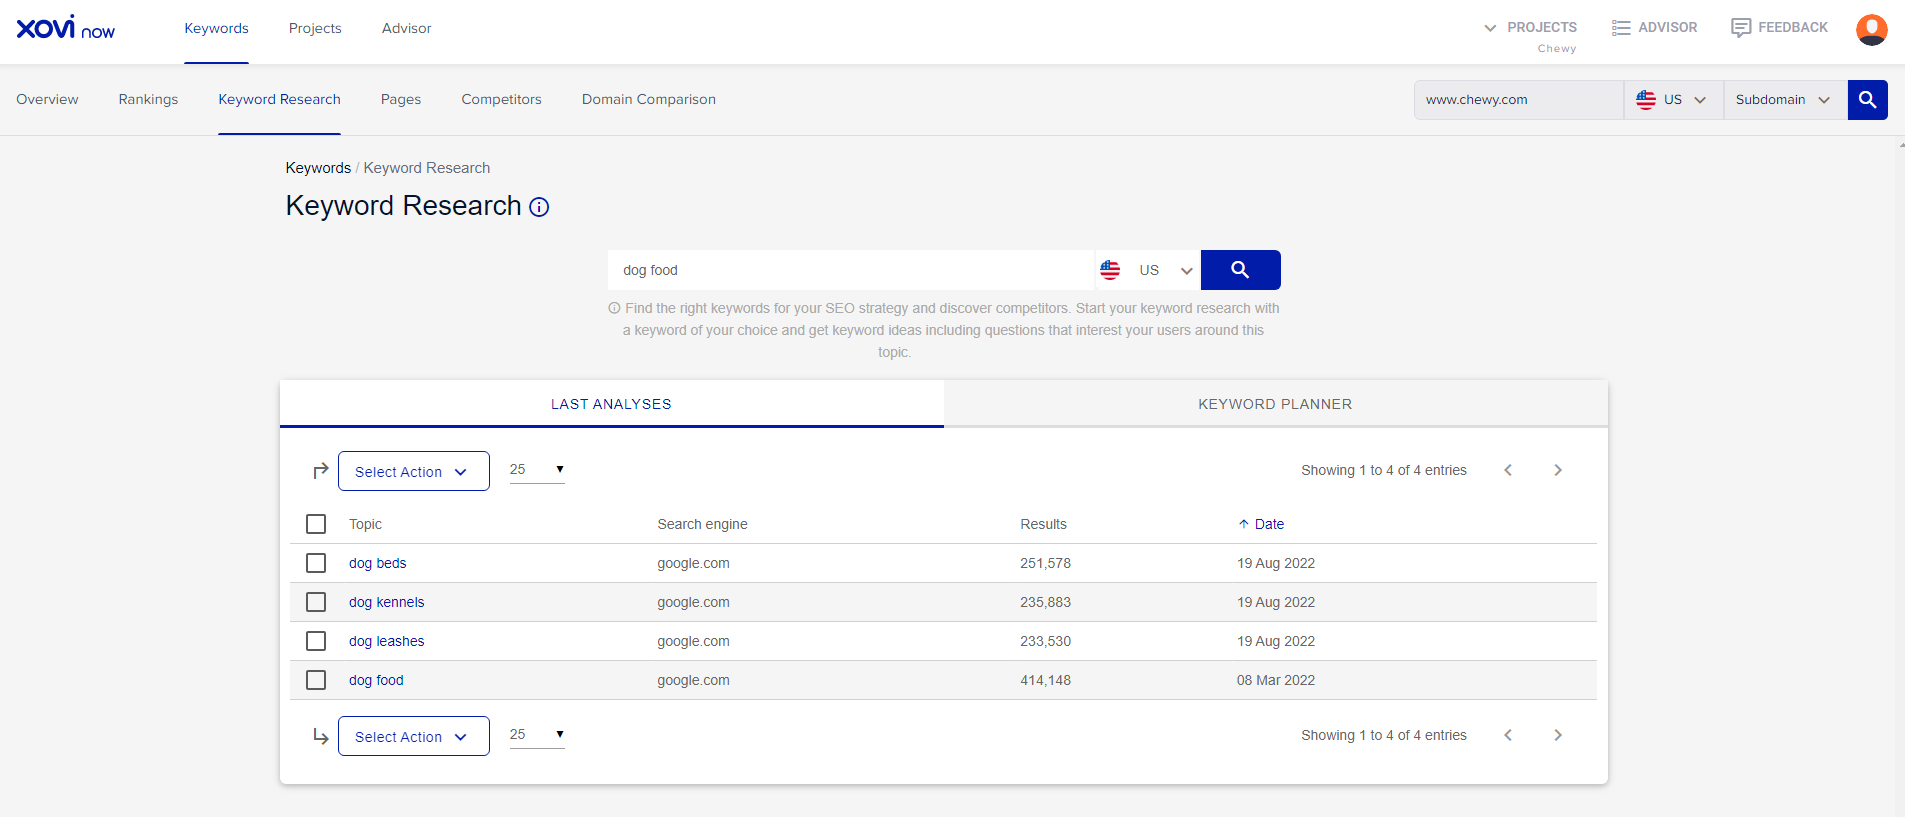The height and width of the screenshot is (817, 1905).
Task: Click the 251,578 results value
Action: tap(1045, 563)
